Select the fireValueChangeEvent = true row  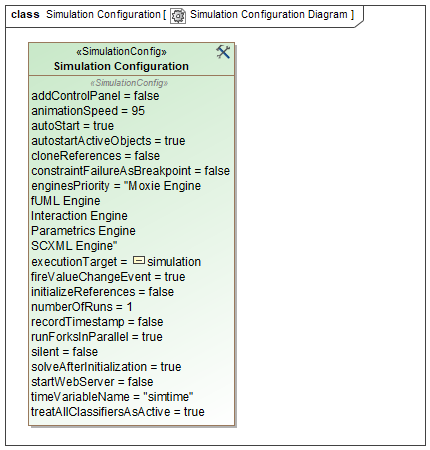coord(108,277)
